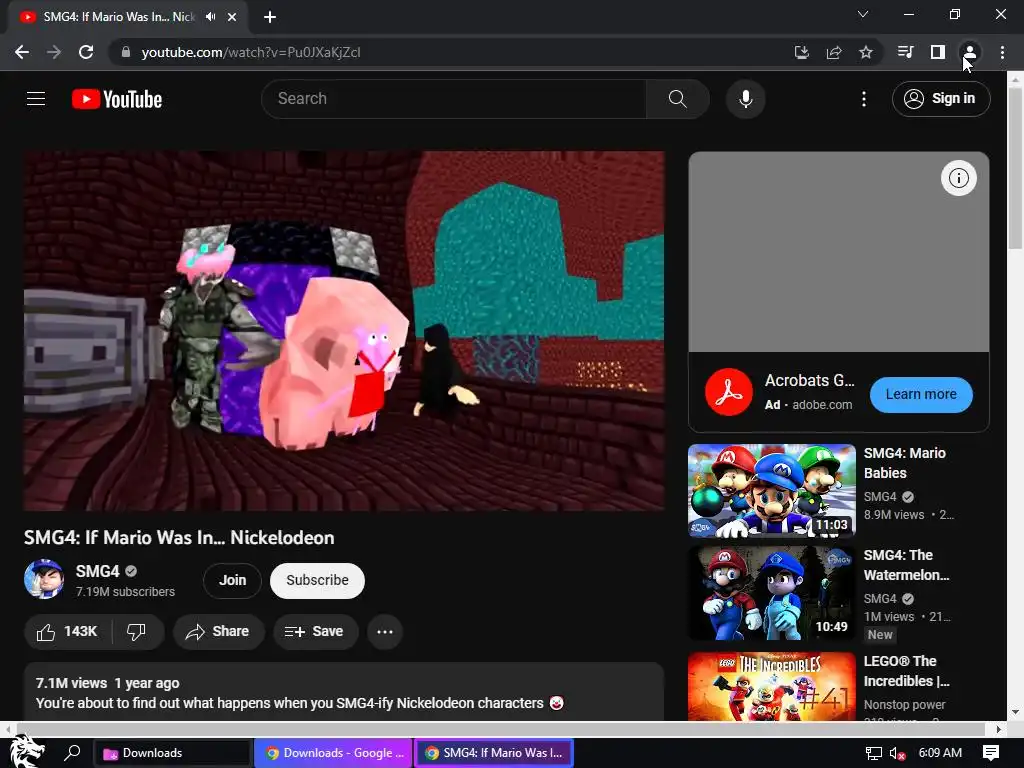
Task: Open the 6:09 AM clock
Action: [x=940, y=753]
